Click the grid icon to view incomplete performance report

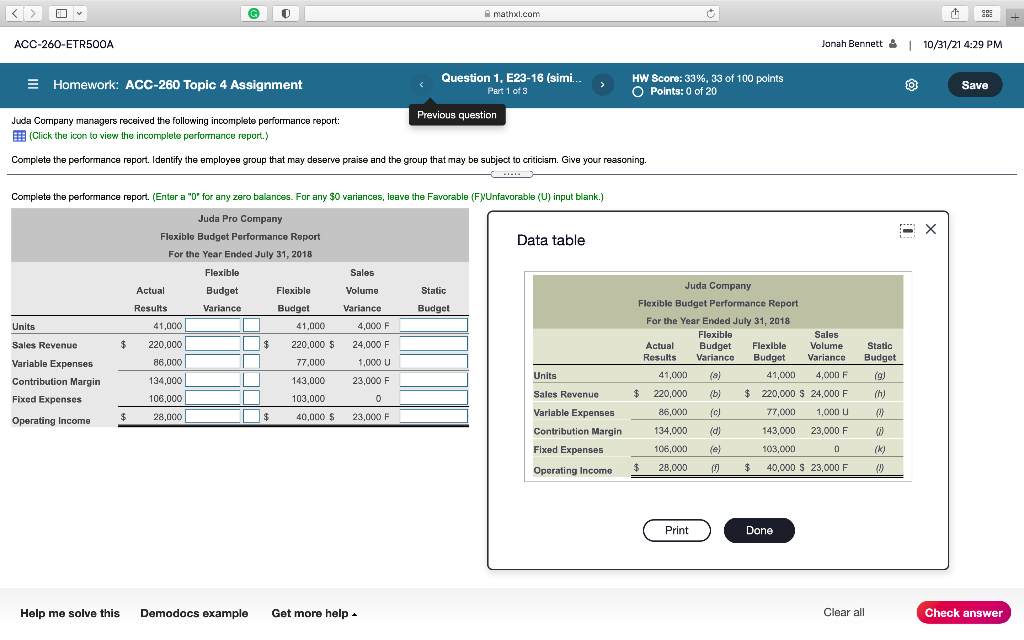15,138
